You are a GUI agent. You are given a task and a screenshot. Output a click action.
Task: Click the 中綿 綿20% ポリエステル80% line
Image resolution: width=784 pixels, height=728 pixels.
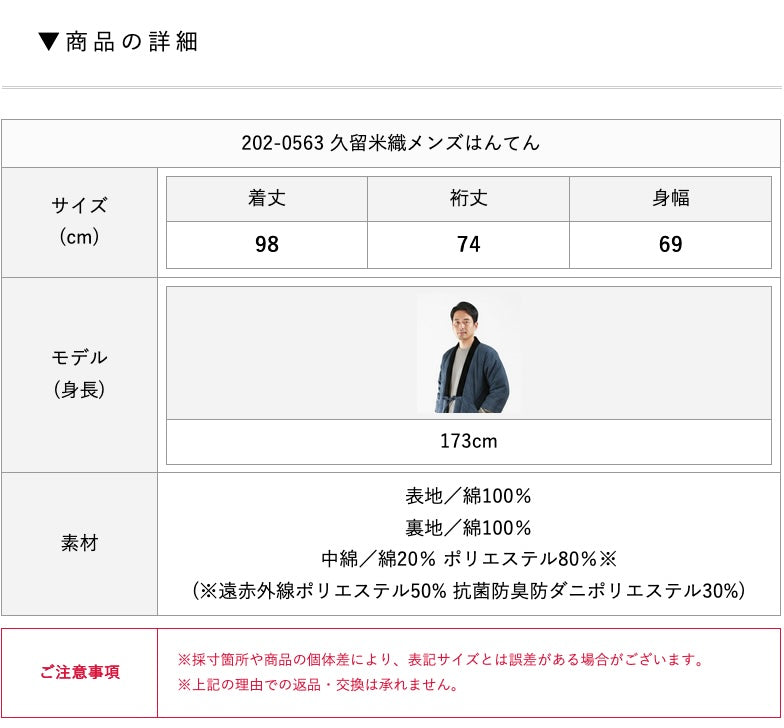[x=468, y=559]
